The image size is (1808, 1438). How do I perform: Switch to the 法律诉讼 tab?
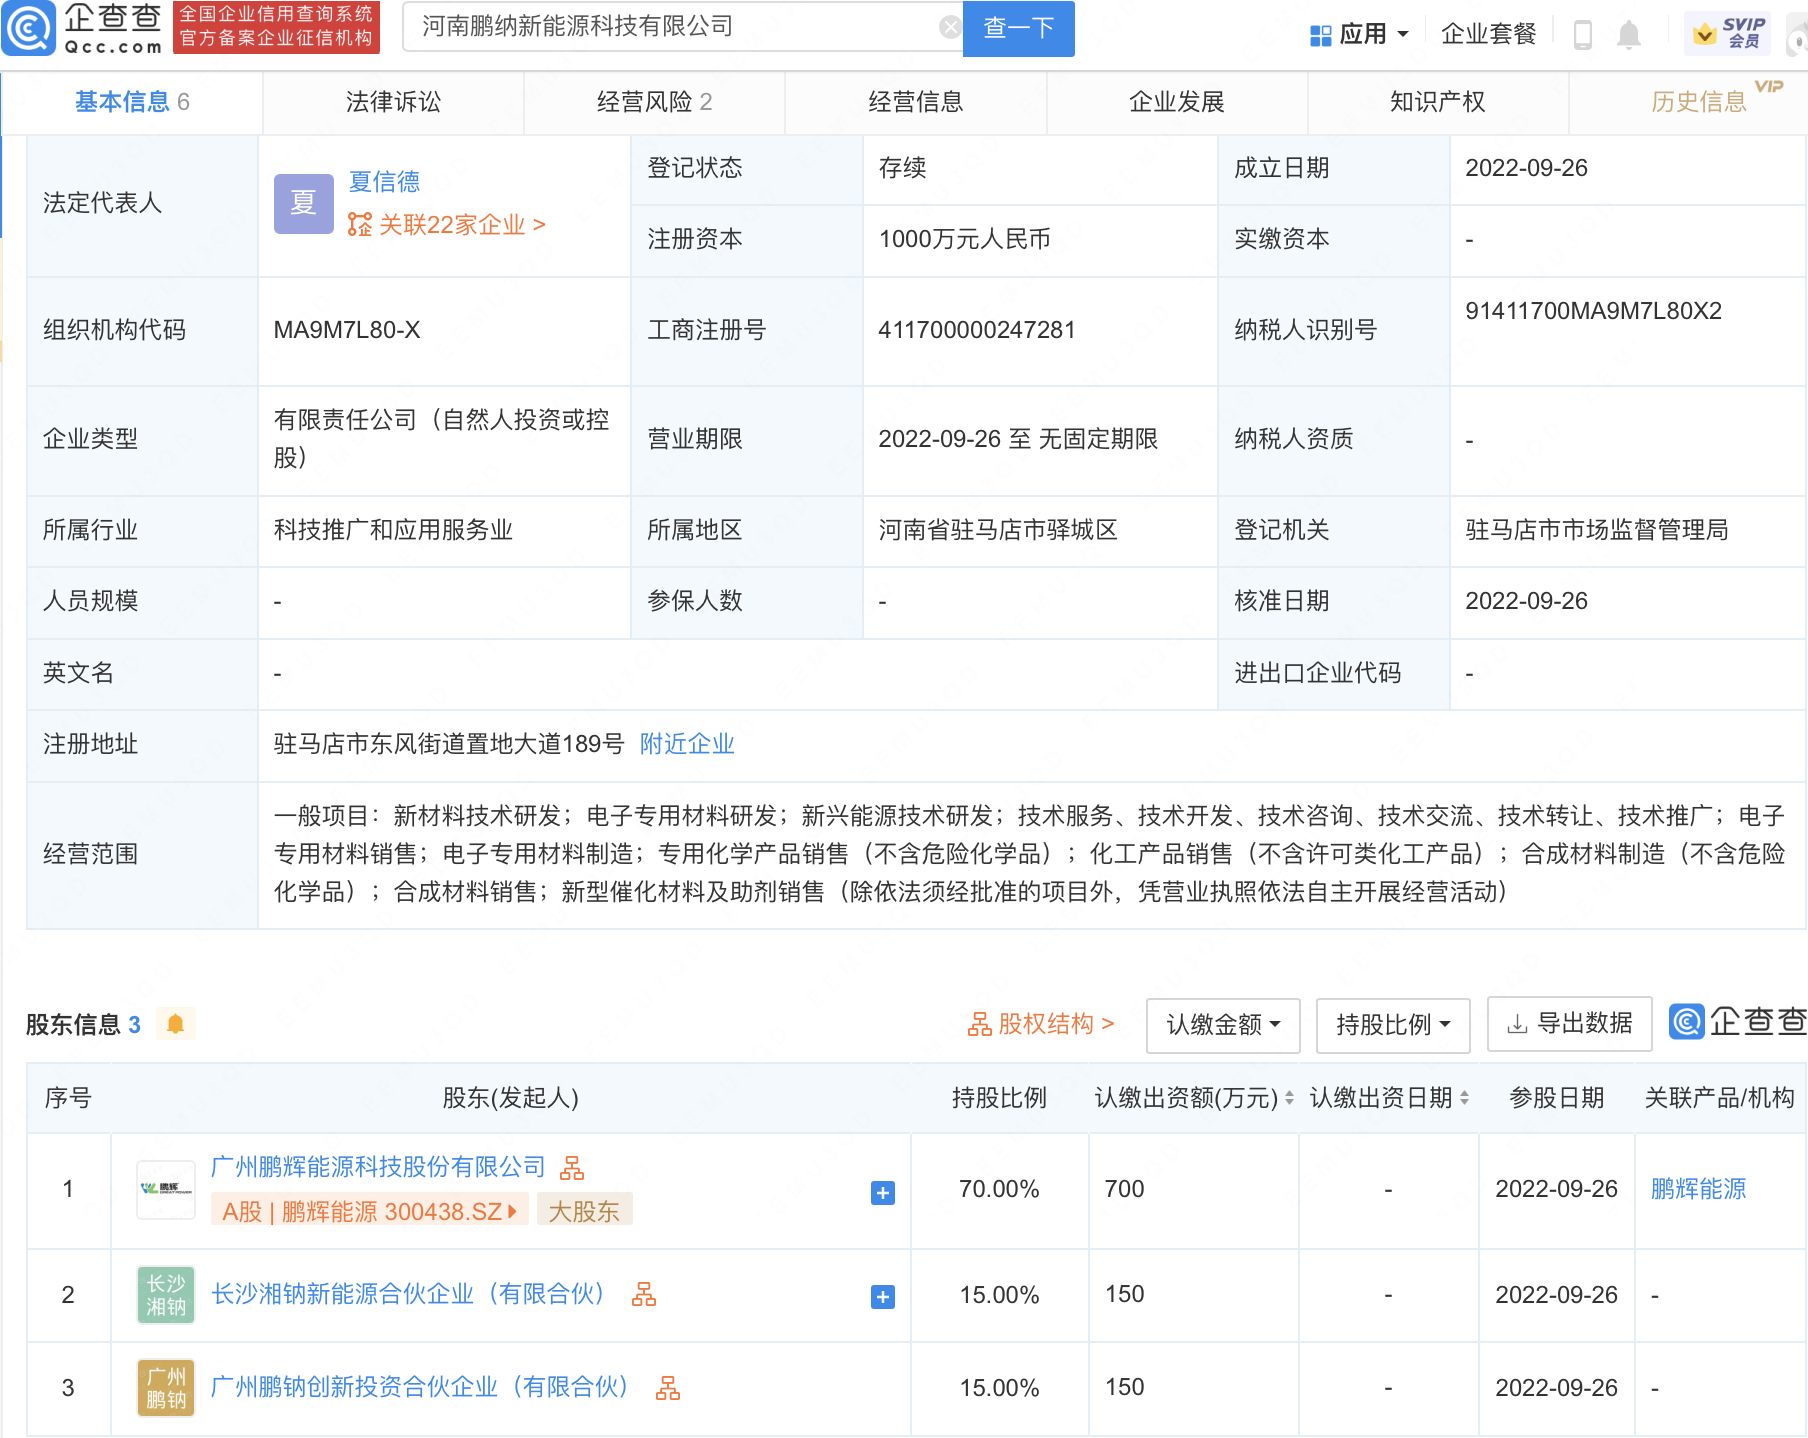(x=392, y=101)
